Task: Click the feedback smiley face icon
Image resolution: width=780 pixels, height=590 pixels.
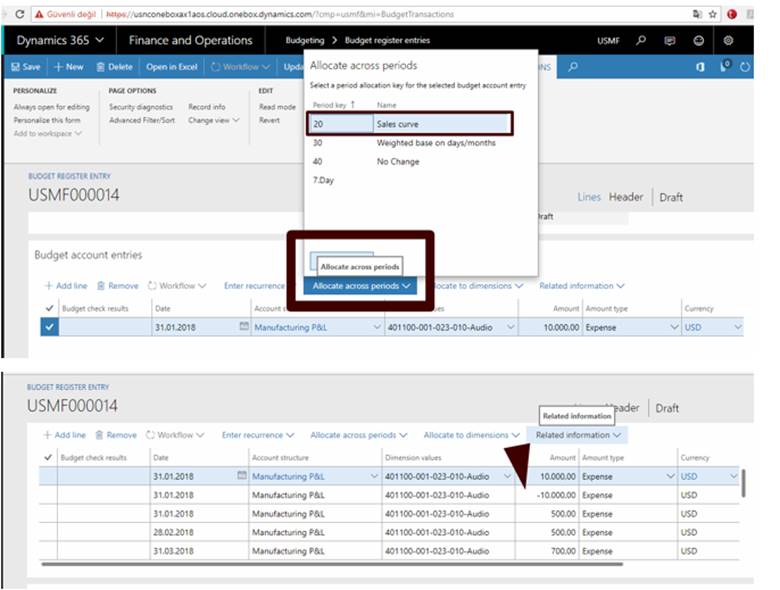Action: pos(699,40)
